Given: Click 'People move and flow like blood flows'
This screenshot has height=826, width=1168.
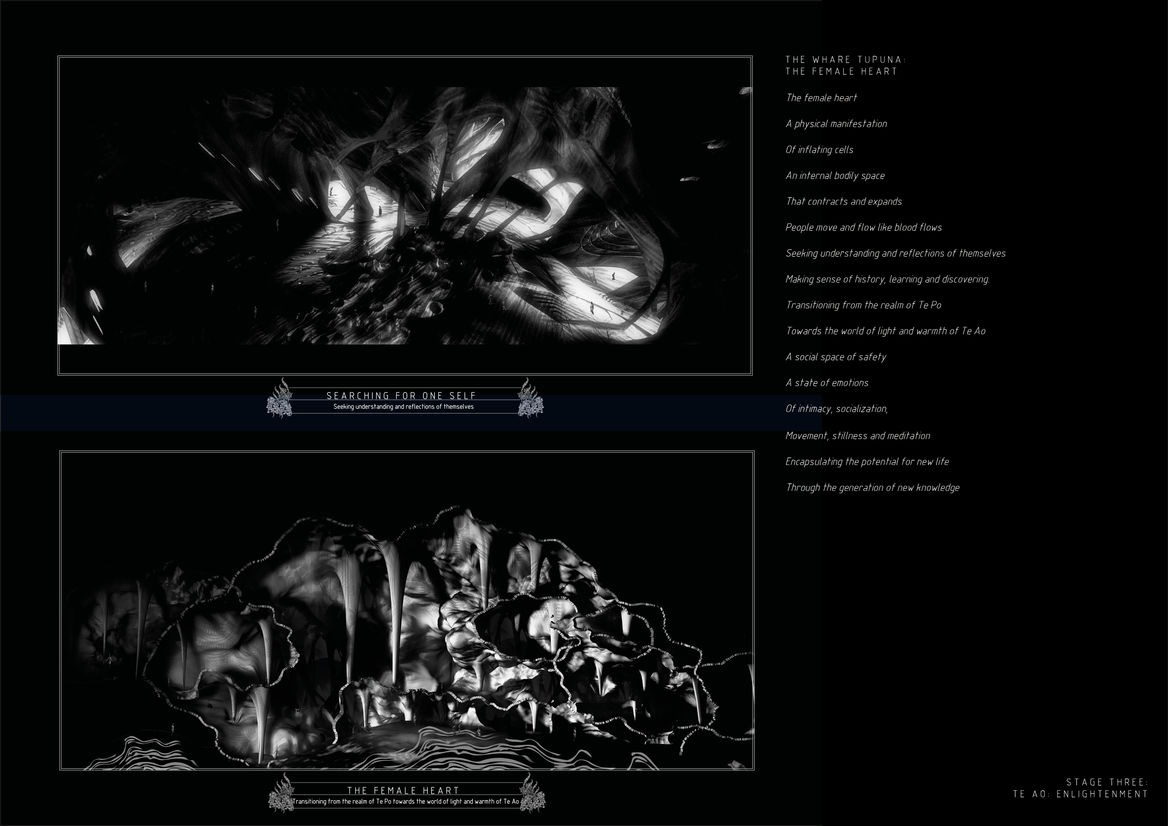Looking at the screenshot, I should (x=863, y=228).
